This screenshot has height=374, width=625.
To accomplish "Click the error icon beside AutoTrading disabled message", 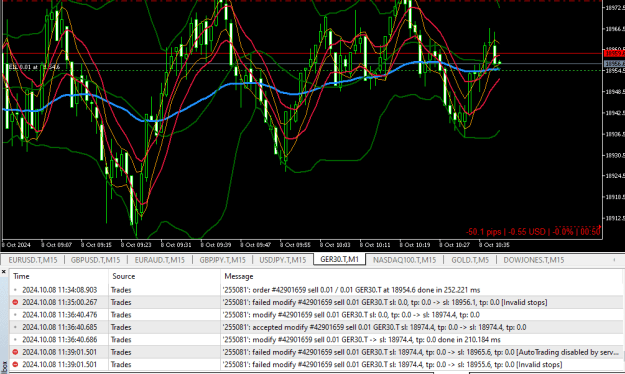I will click(15, 352).
